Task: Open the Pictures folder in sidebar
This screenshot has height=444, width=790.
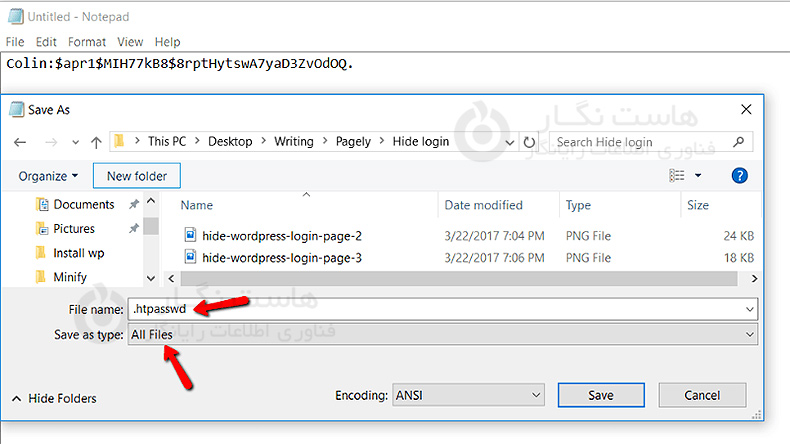Action: coord(74,229)
